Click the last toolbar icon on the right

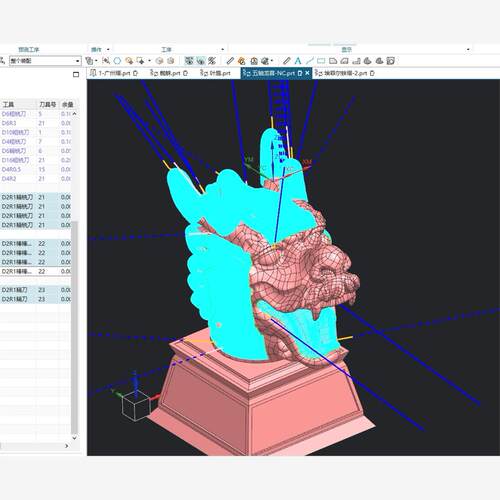tap(391, 61)
